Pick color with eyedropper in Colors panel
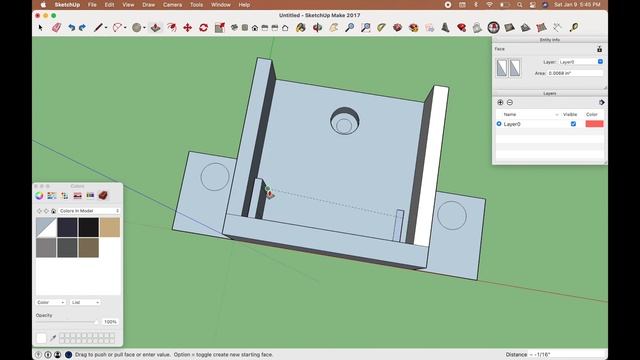The width and height of the screenshot is (640, 360). click(x=53, y=338)
